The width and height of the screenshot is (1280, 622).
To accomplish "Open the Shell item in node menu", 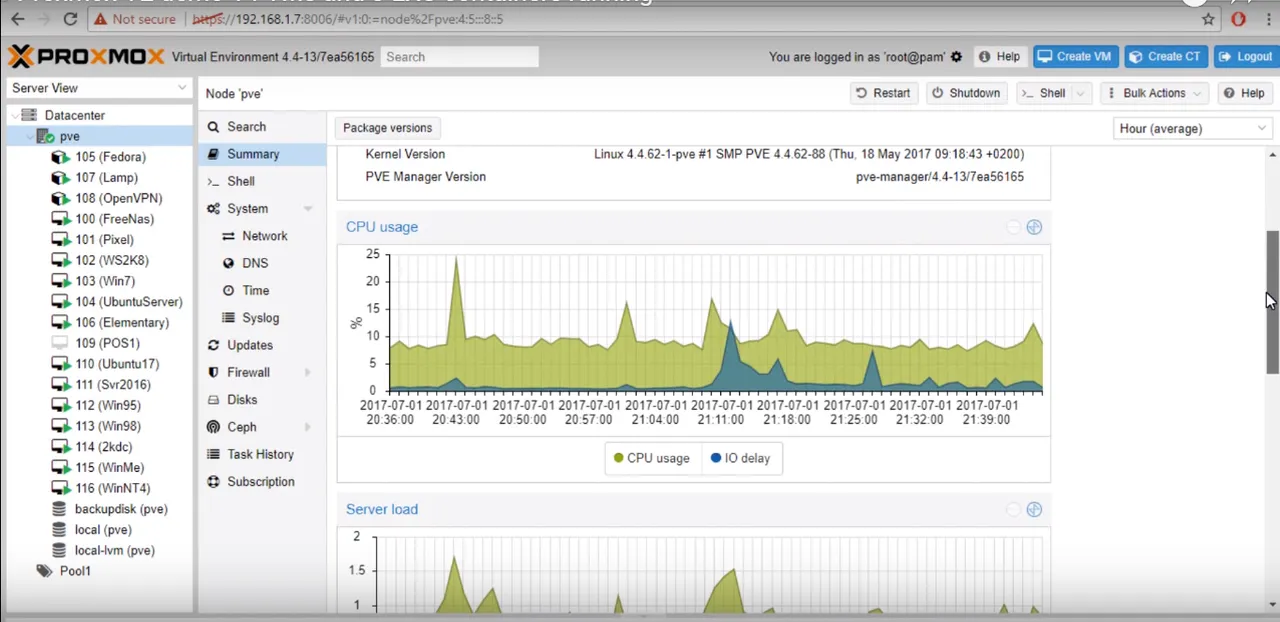I will point(262,181).
